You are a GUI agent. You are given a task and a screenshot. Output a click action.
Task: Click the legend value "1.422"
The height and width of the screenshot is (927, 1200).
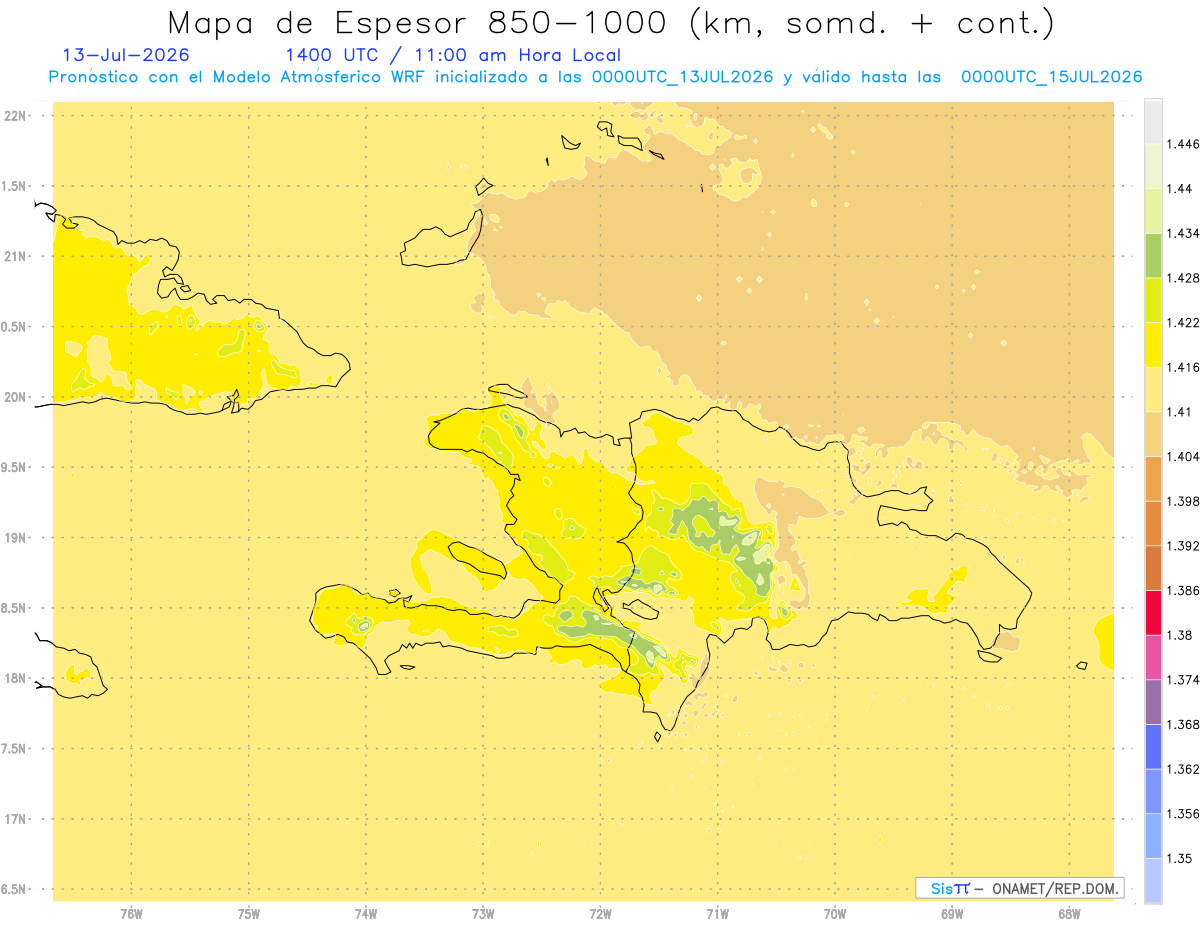1183,322
